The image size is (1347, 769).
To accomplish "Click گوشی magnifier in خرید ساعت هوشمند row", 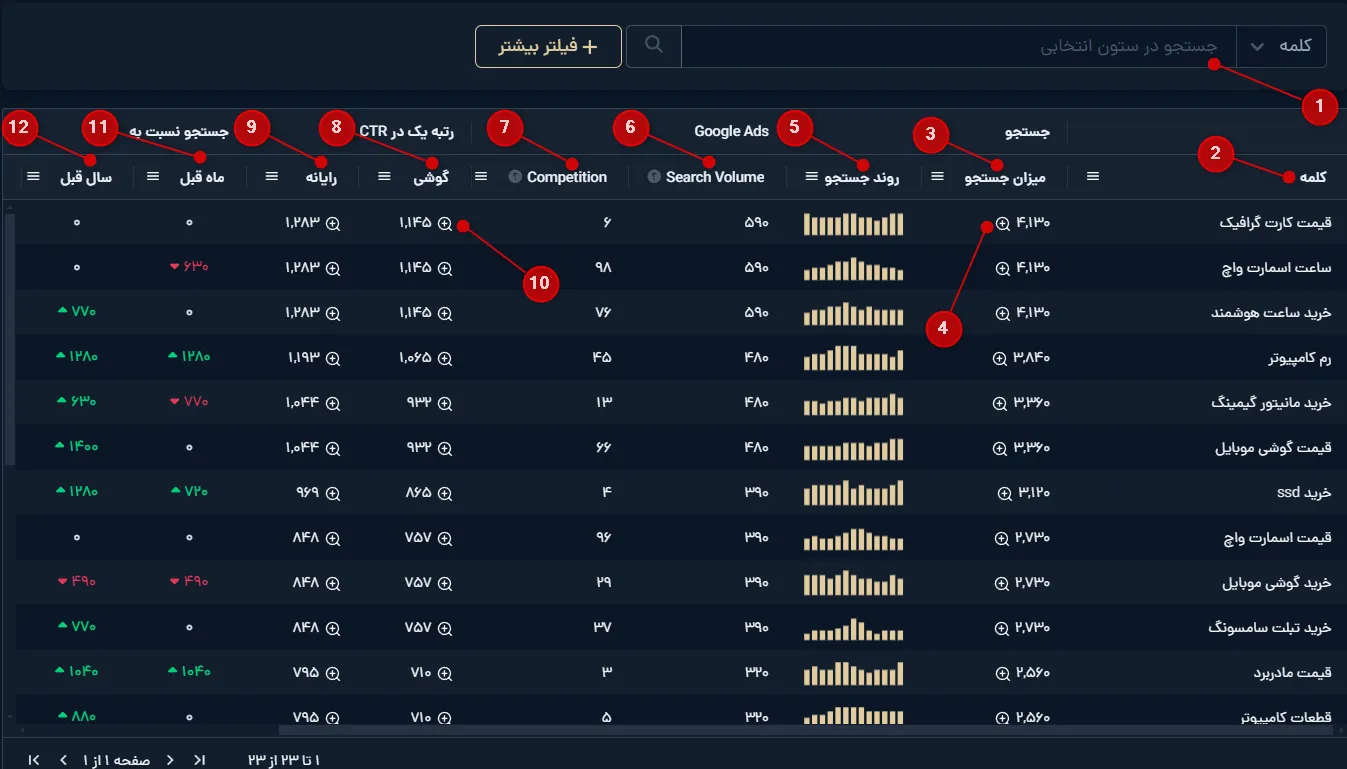I will (445, 313).
